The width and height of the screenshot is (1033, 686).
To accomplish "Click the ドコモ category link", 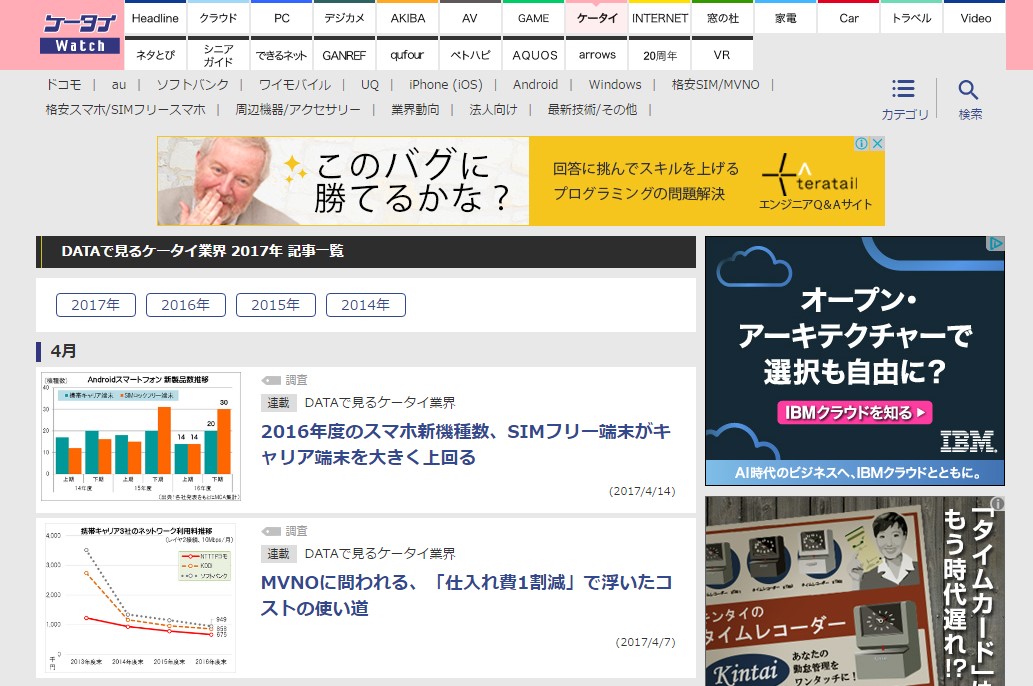I will [x=63, y=84].
